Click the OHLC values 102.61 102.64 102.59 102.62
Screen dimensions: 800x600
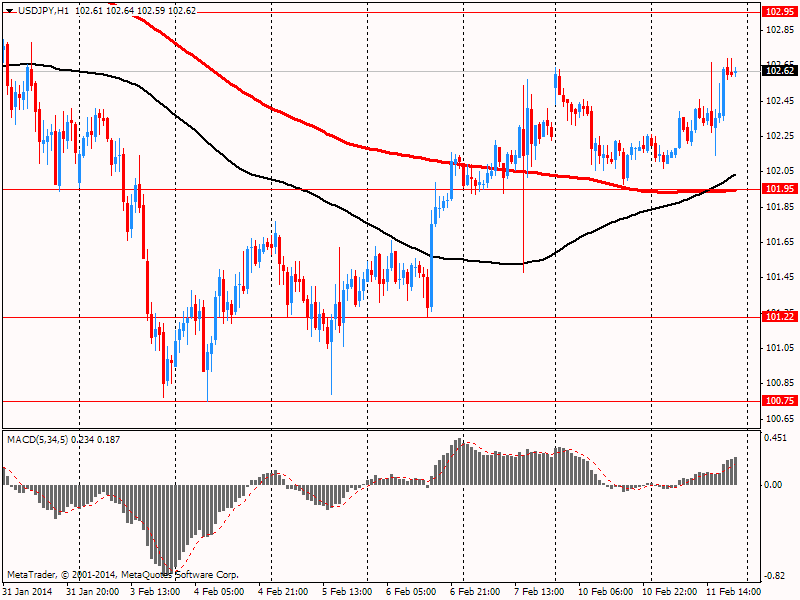[136, 11]
